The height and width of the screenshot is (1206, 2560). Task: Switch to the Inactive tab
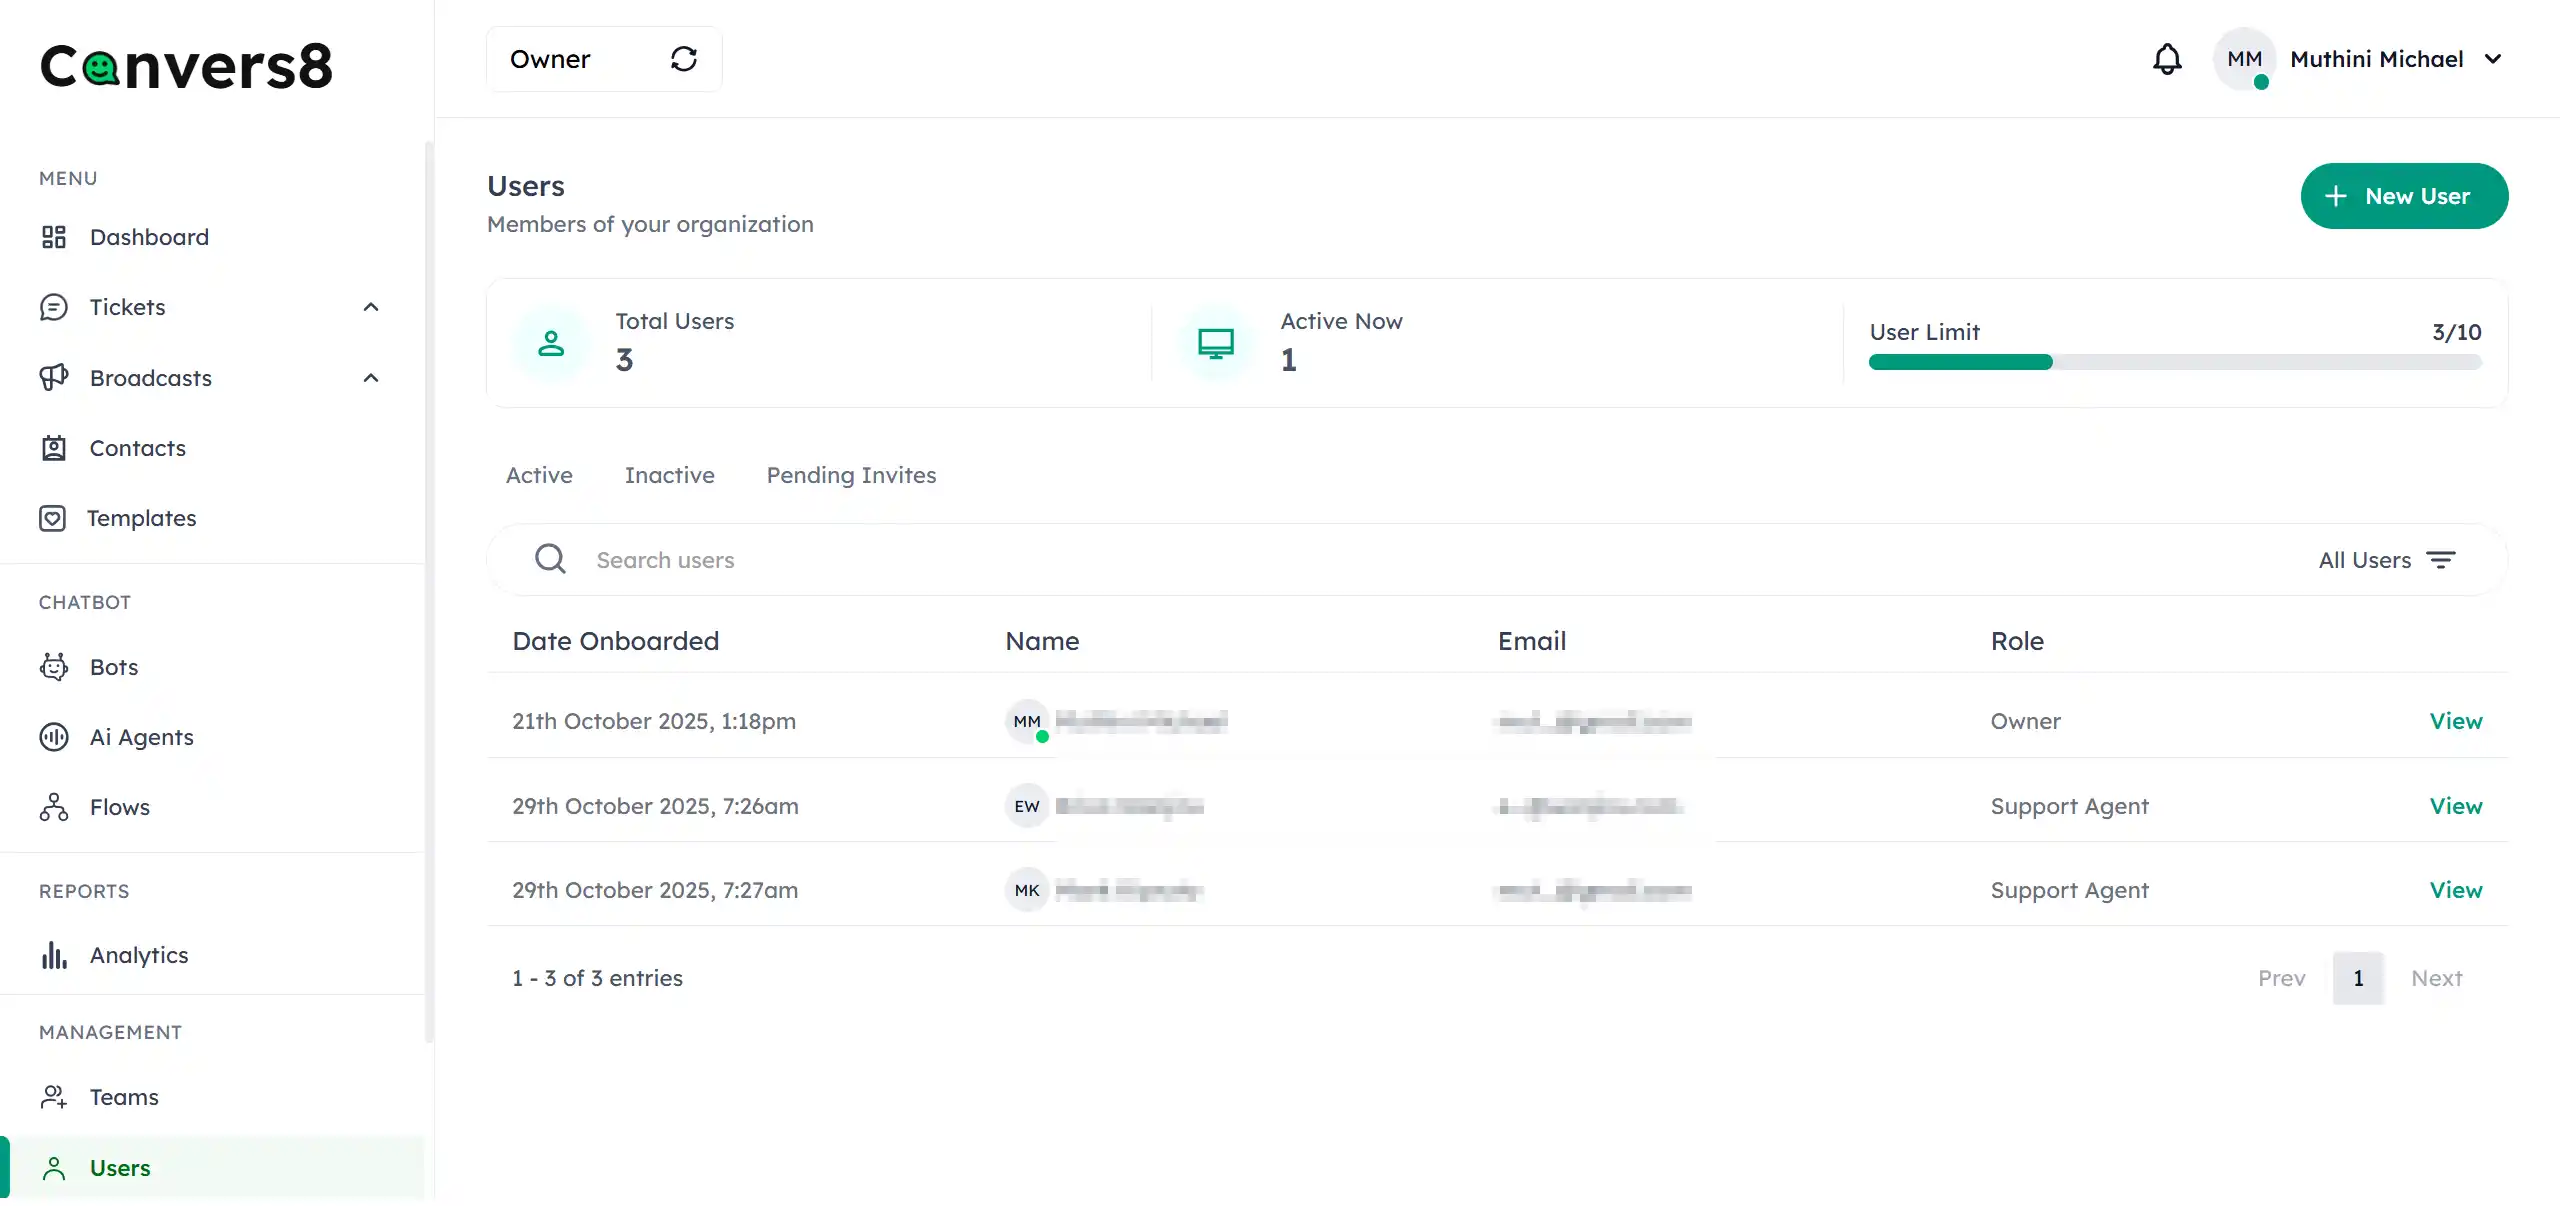click(669, 475)
